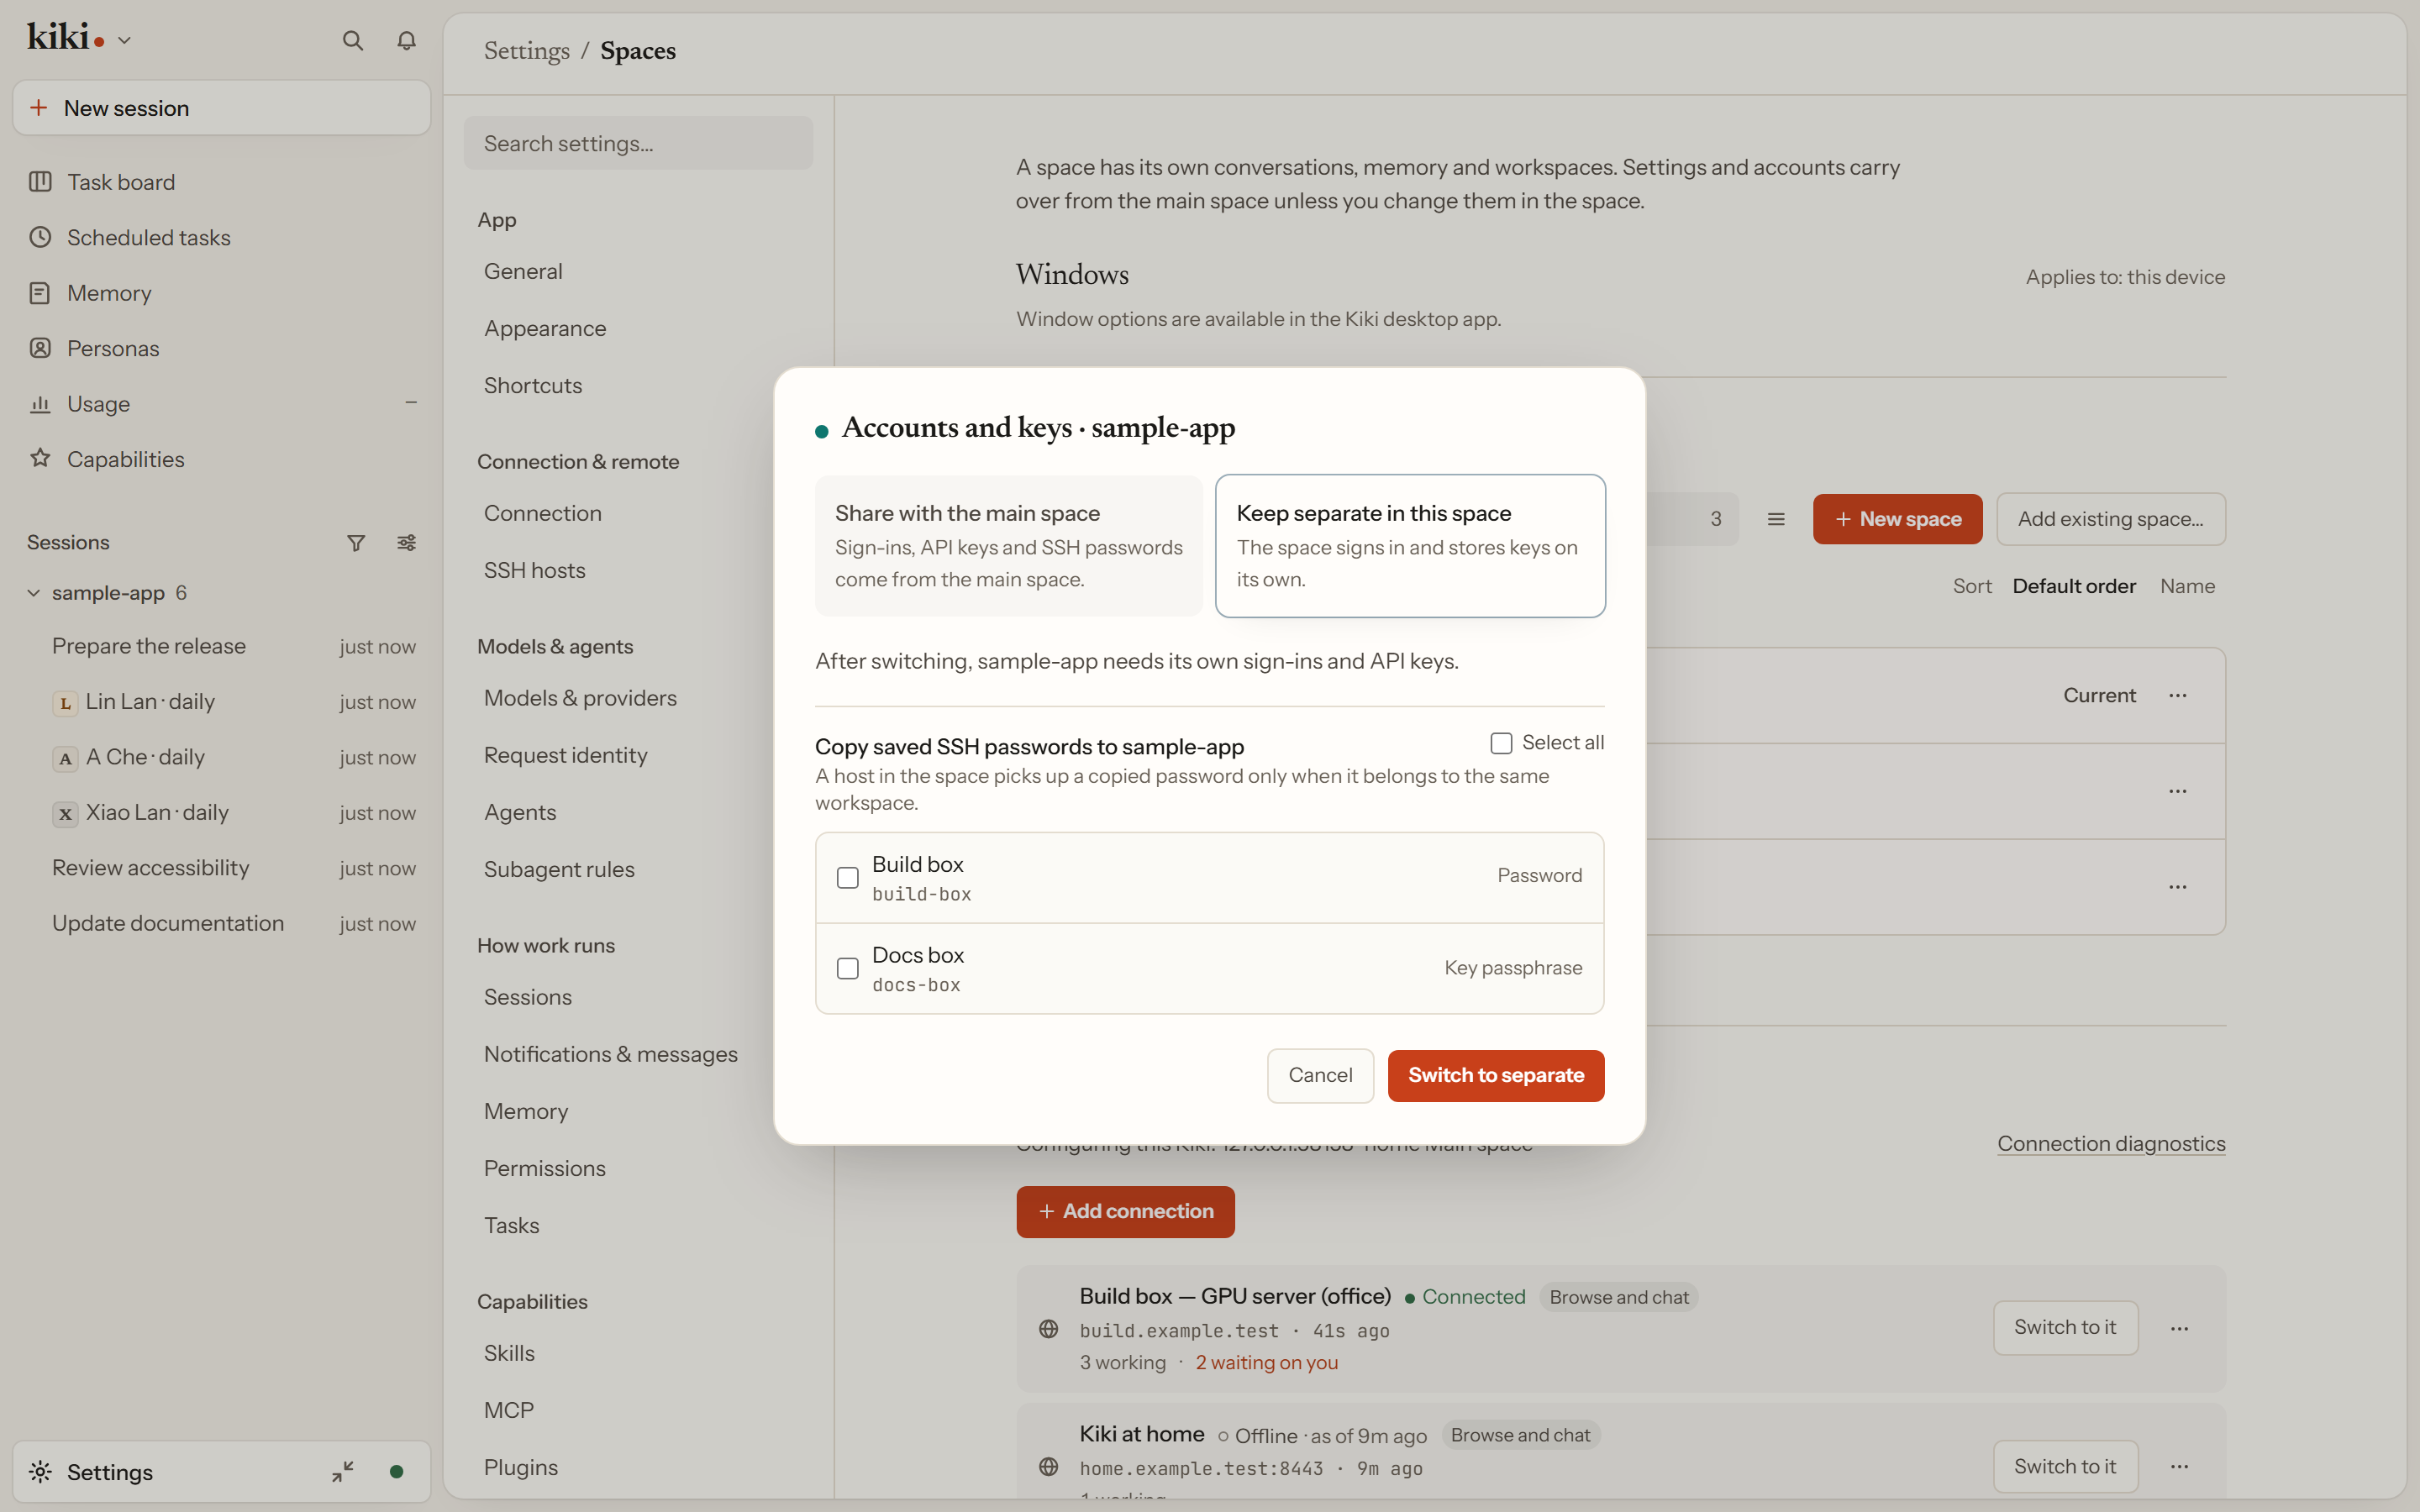This screenshot has width=2420, height=1512.
Task: Filter sessions with funnel icon
Action: (356, 542)
